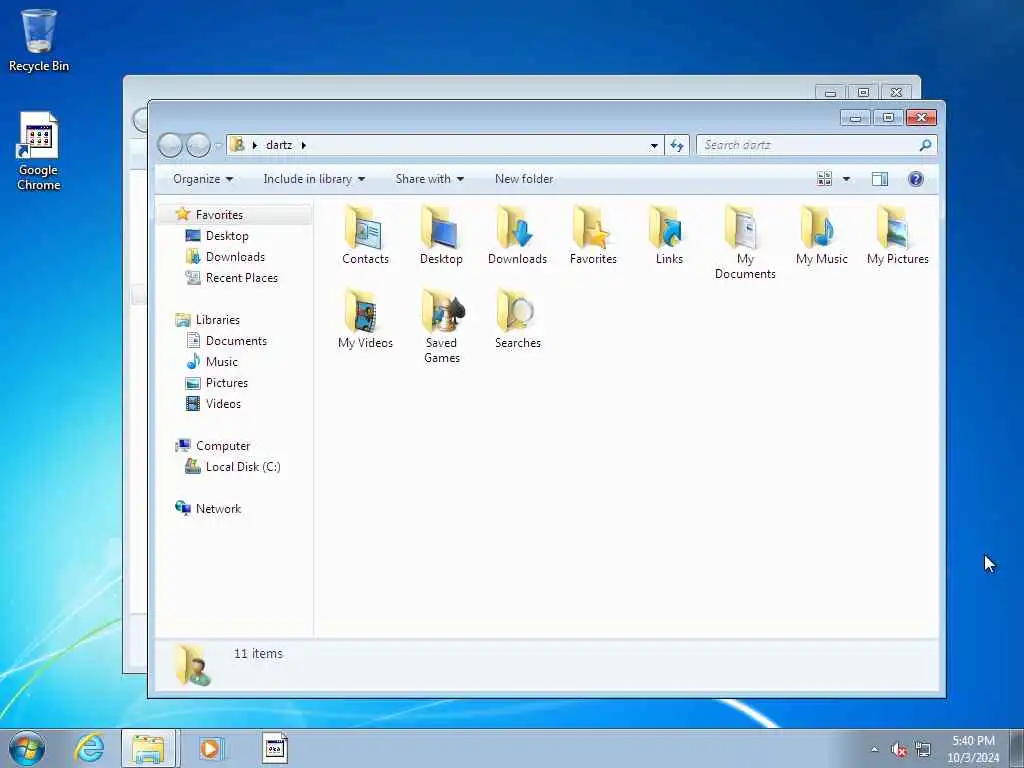Select the Google Chrome desktop shortcut
Viewport: 1024px width, 768px height.
pyautogui.click(x=39, y=152)
